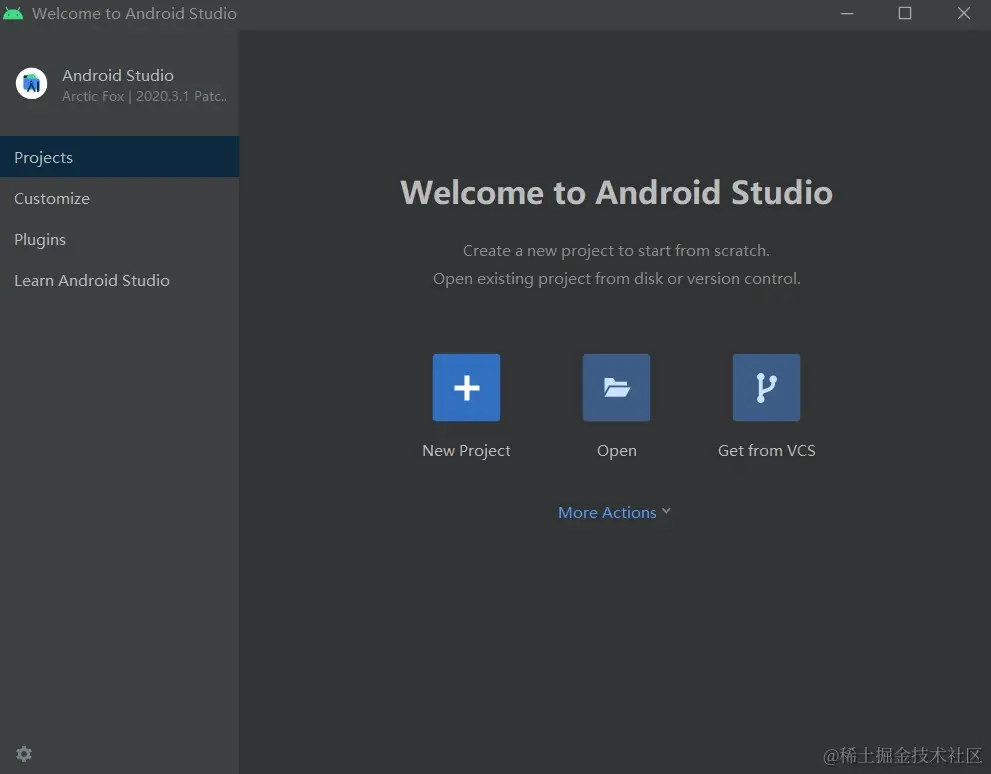The image size is (991, 774).
Task: Expand the More Actions chevron arrow
Action: (x=666, y=511)
